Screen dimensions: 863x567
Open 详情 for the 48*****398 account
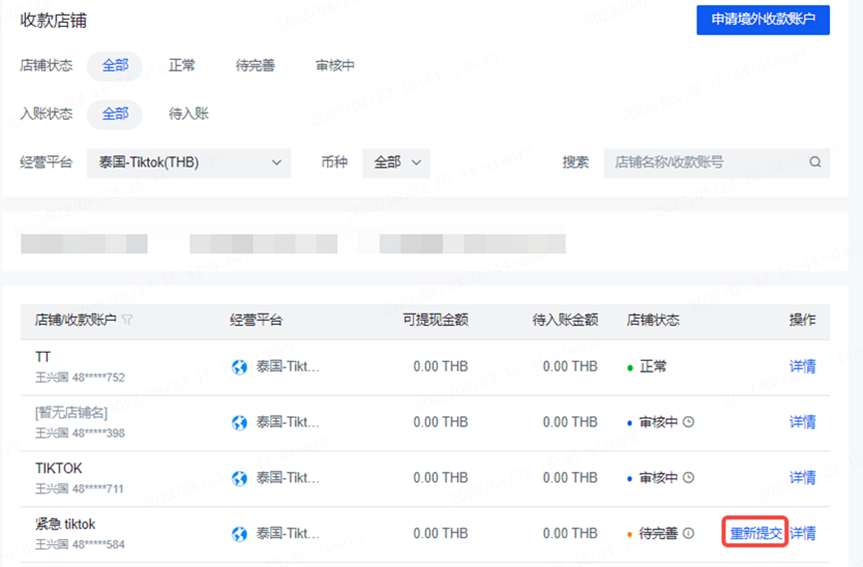click(x=802, y=422)
